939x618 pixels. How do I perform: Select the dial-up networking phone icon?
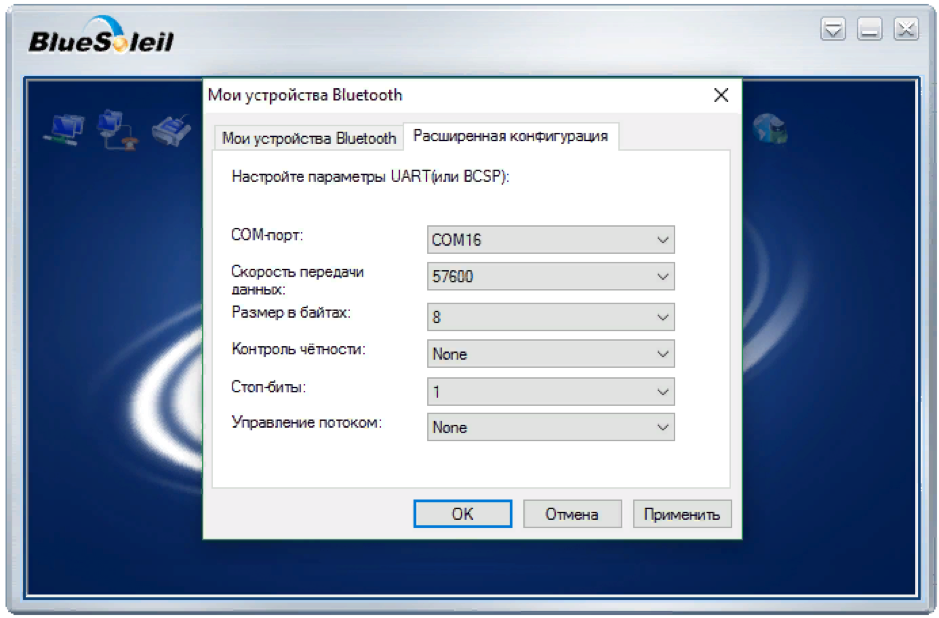117,130
